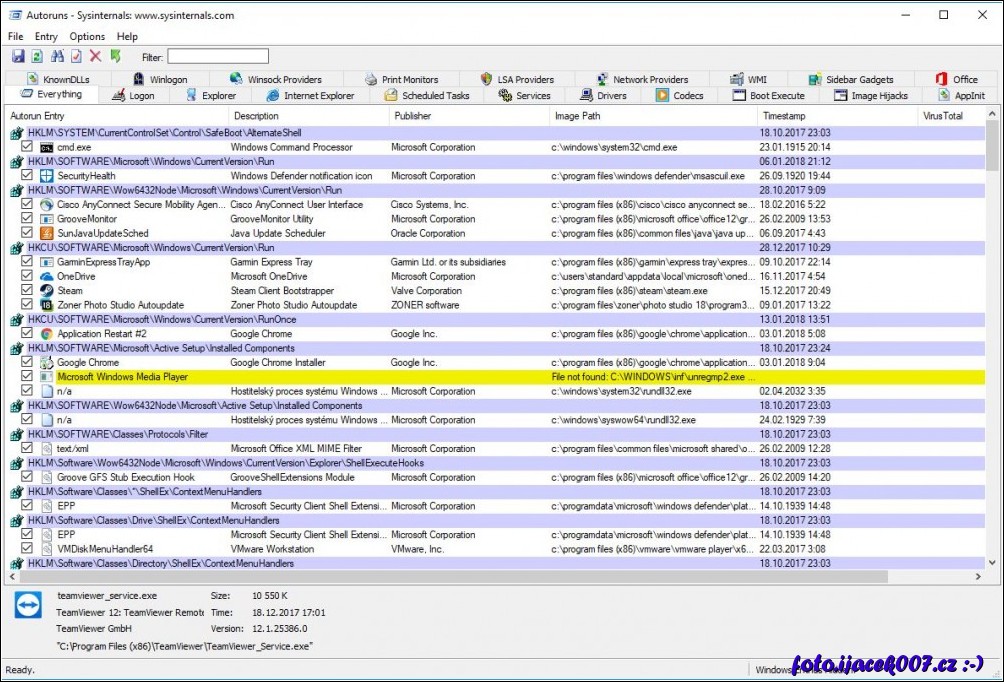Disable the SunJavaUpdateSched checkbox
The width and height of the screenshot is (1004, 682).
[27, 233]
